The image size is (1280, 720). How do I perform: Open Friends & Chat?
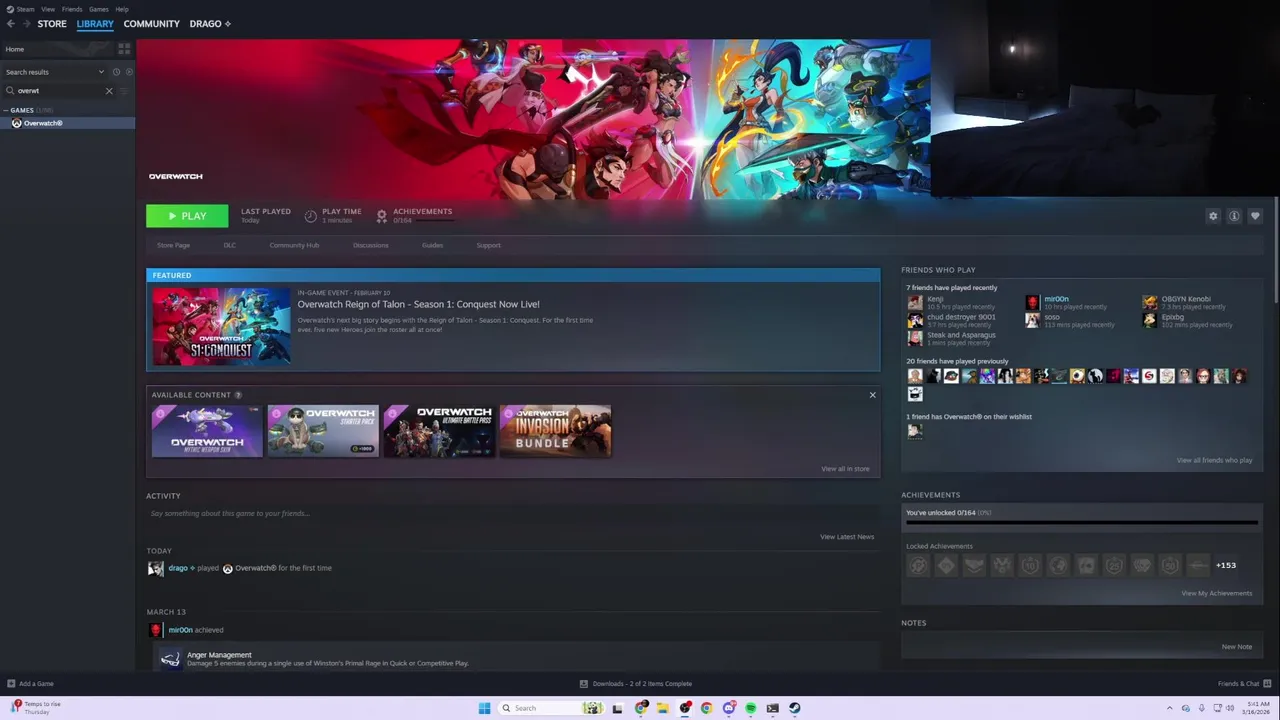pos(1243,684)
